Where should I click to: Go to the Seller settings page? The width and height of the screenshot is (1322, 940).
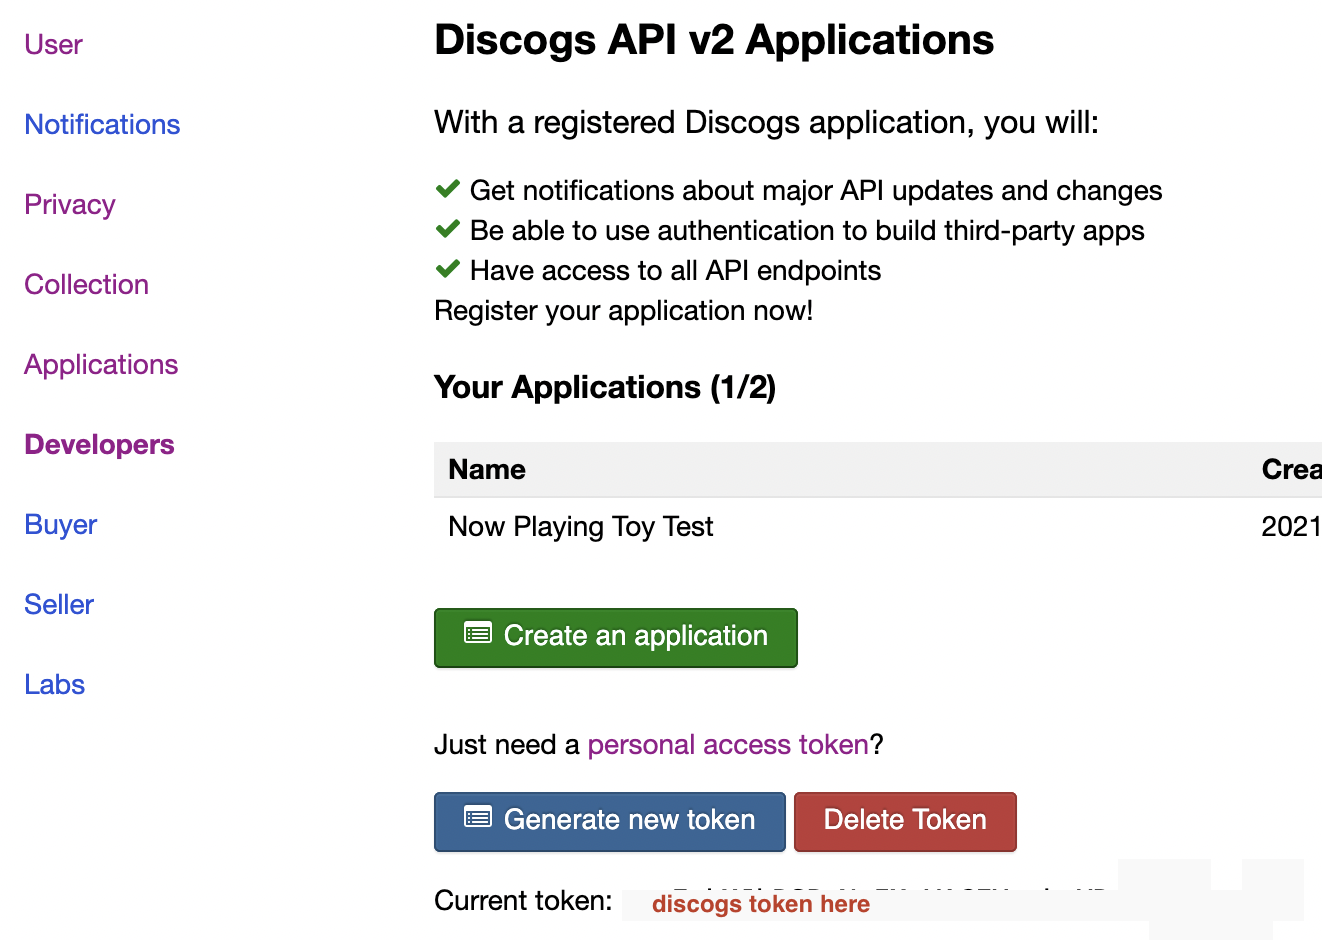(59, 605)
